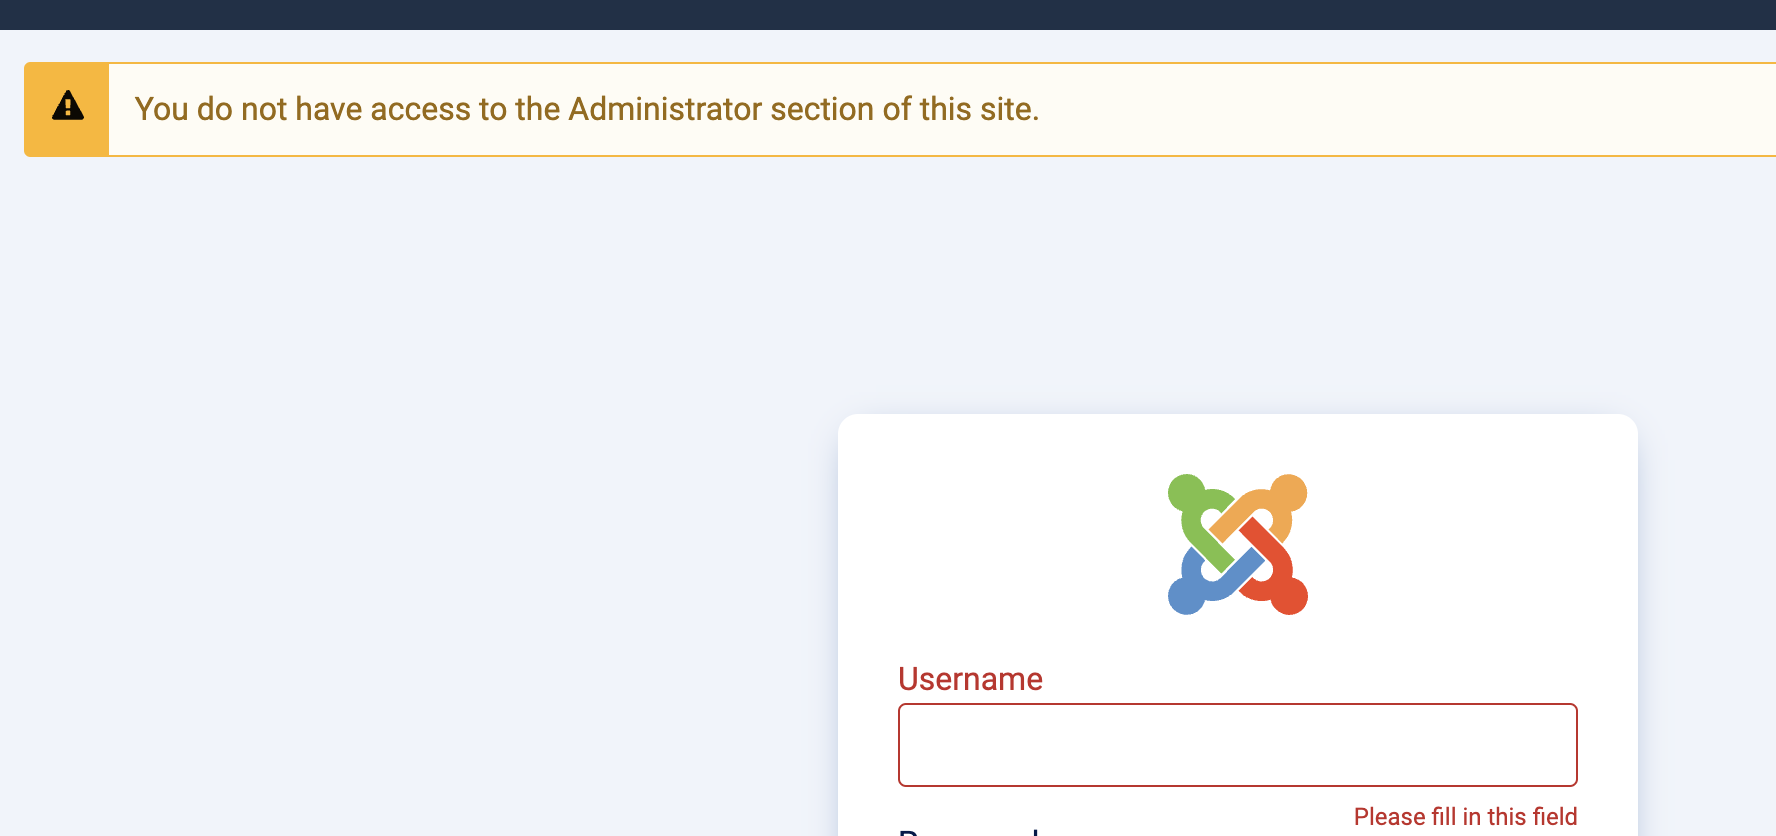This screenshot has width=1776, height=836.
Task: Click the warning triangle icon
Action: (67, 106)
